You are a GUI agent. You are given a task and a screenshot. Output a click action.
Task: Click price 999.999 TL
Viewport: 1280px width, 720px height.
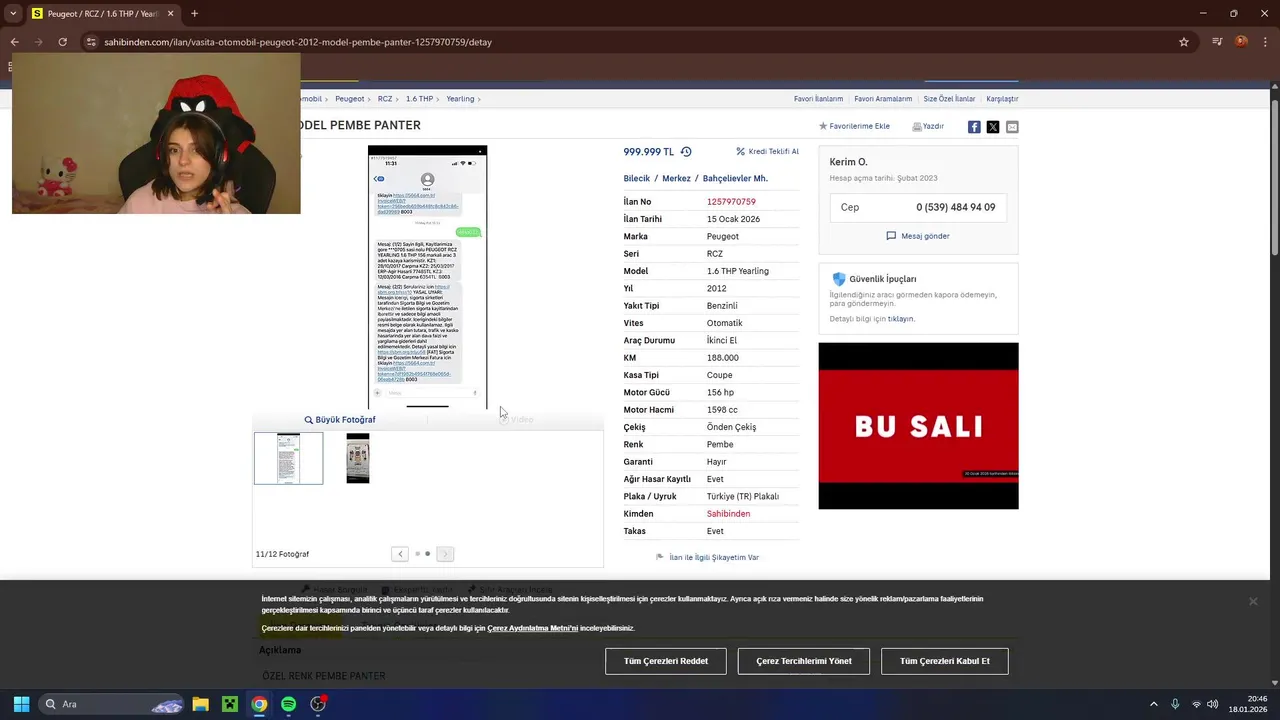click(x=649, y=152)
